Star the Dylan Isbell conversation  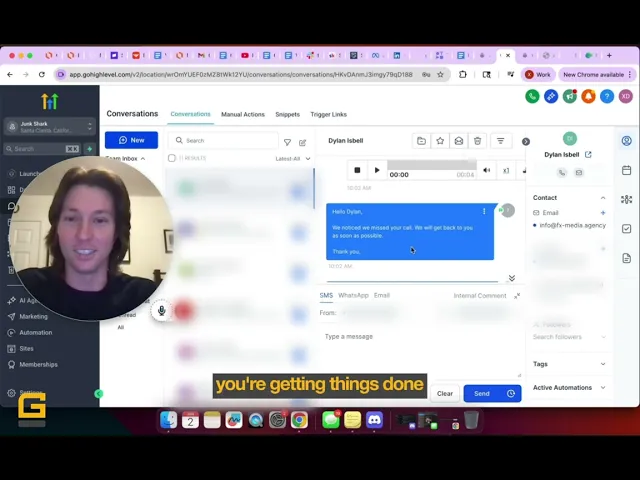point(440,141)
